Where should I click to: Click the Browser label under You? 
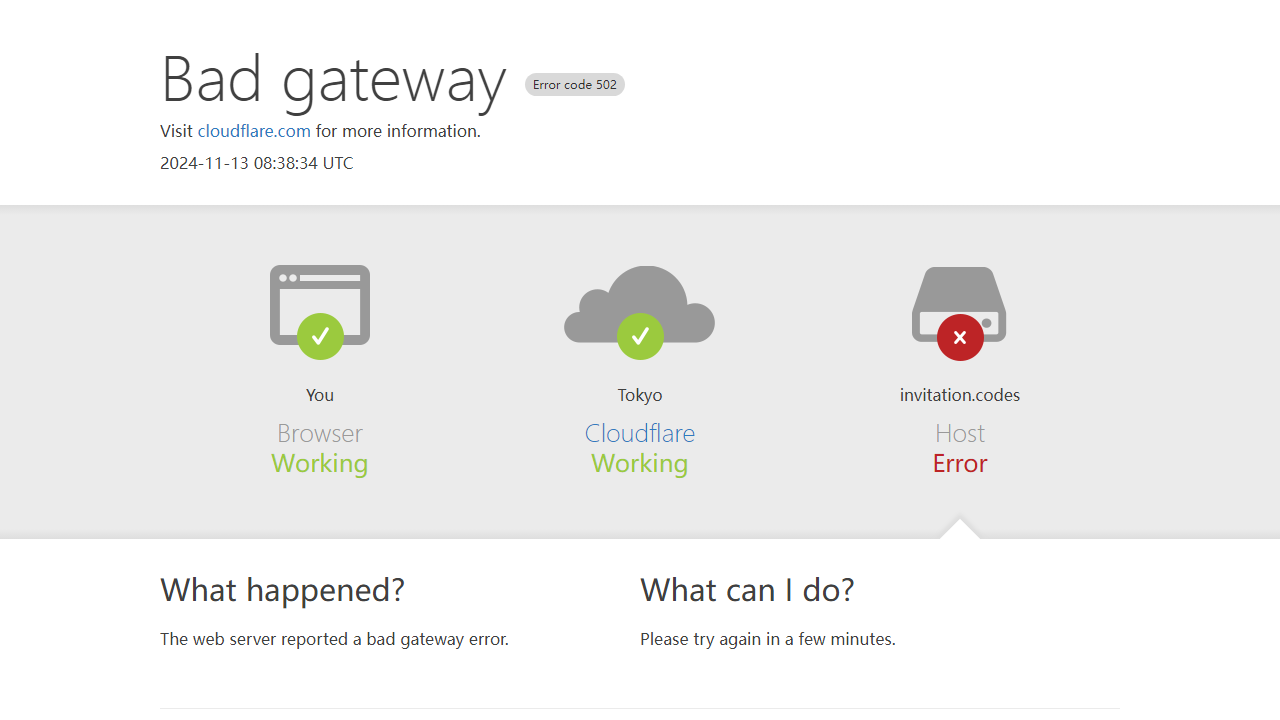pos(320,433)
